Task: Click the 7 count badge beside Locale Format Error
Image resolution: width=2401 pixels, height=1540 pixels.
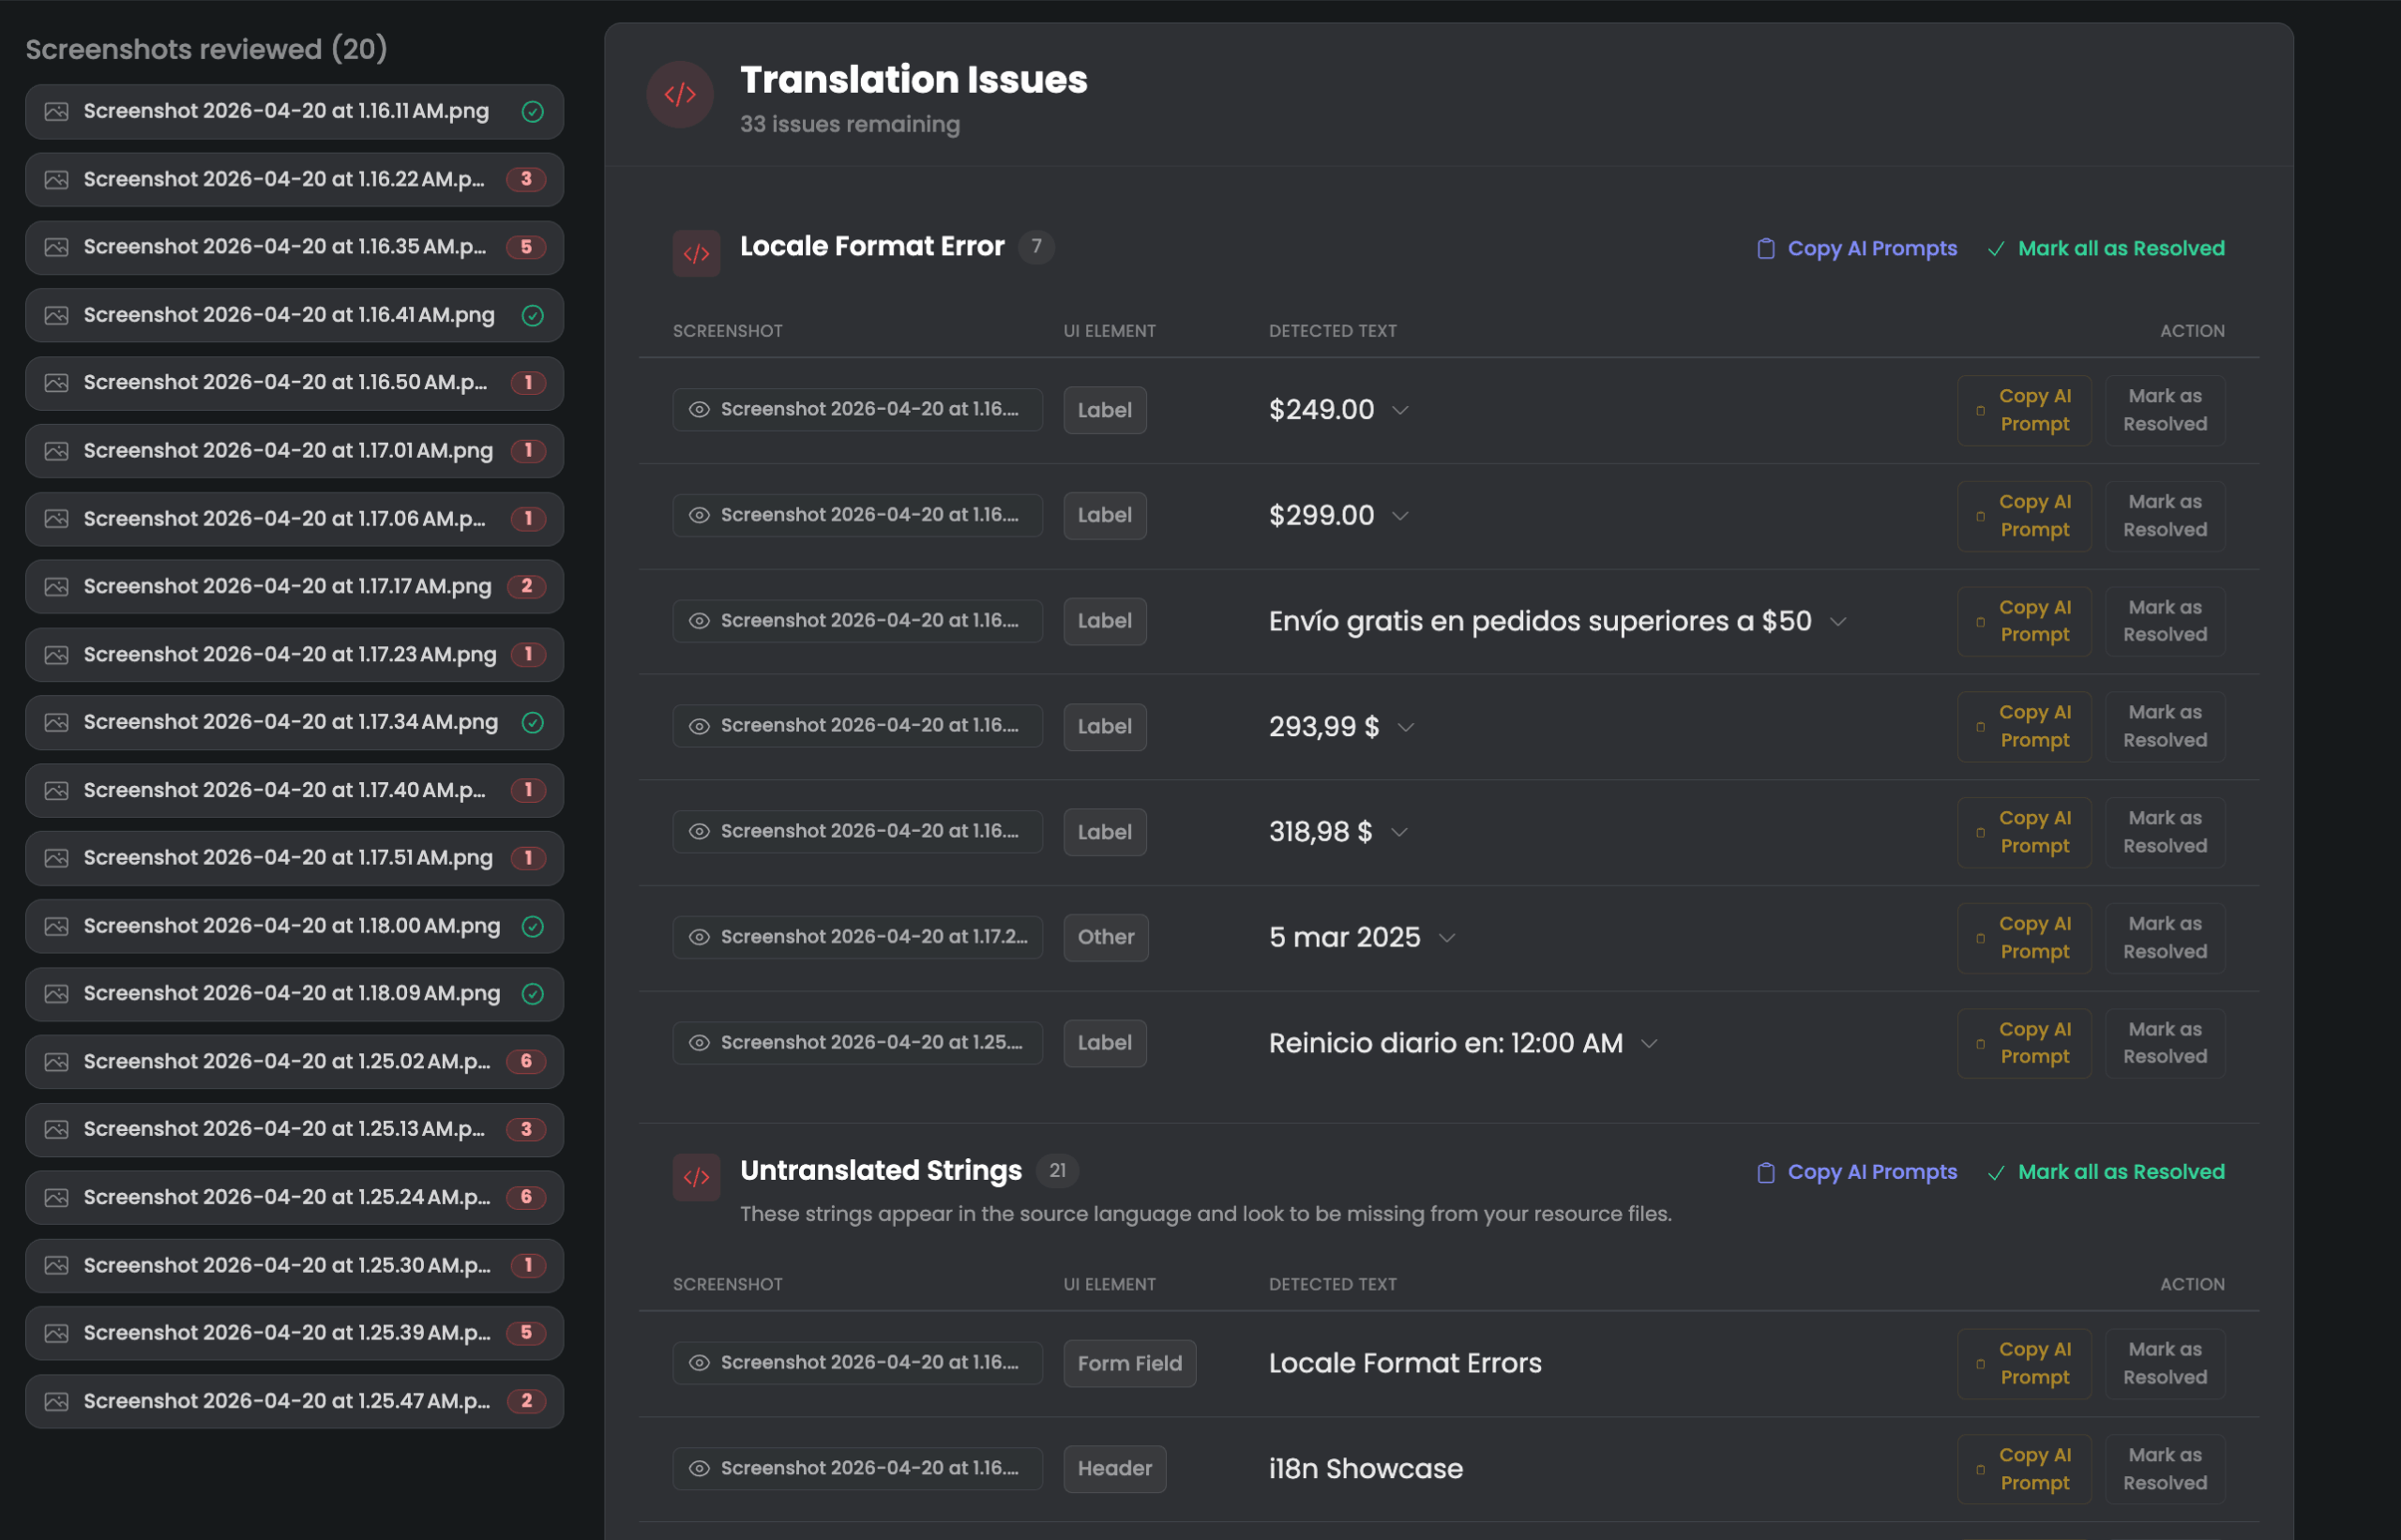Action: [1036, 246]
